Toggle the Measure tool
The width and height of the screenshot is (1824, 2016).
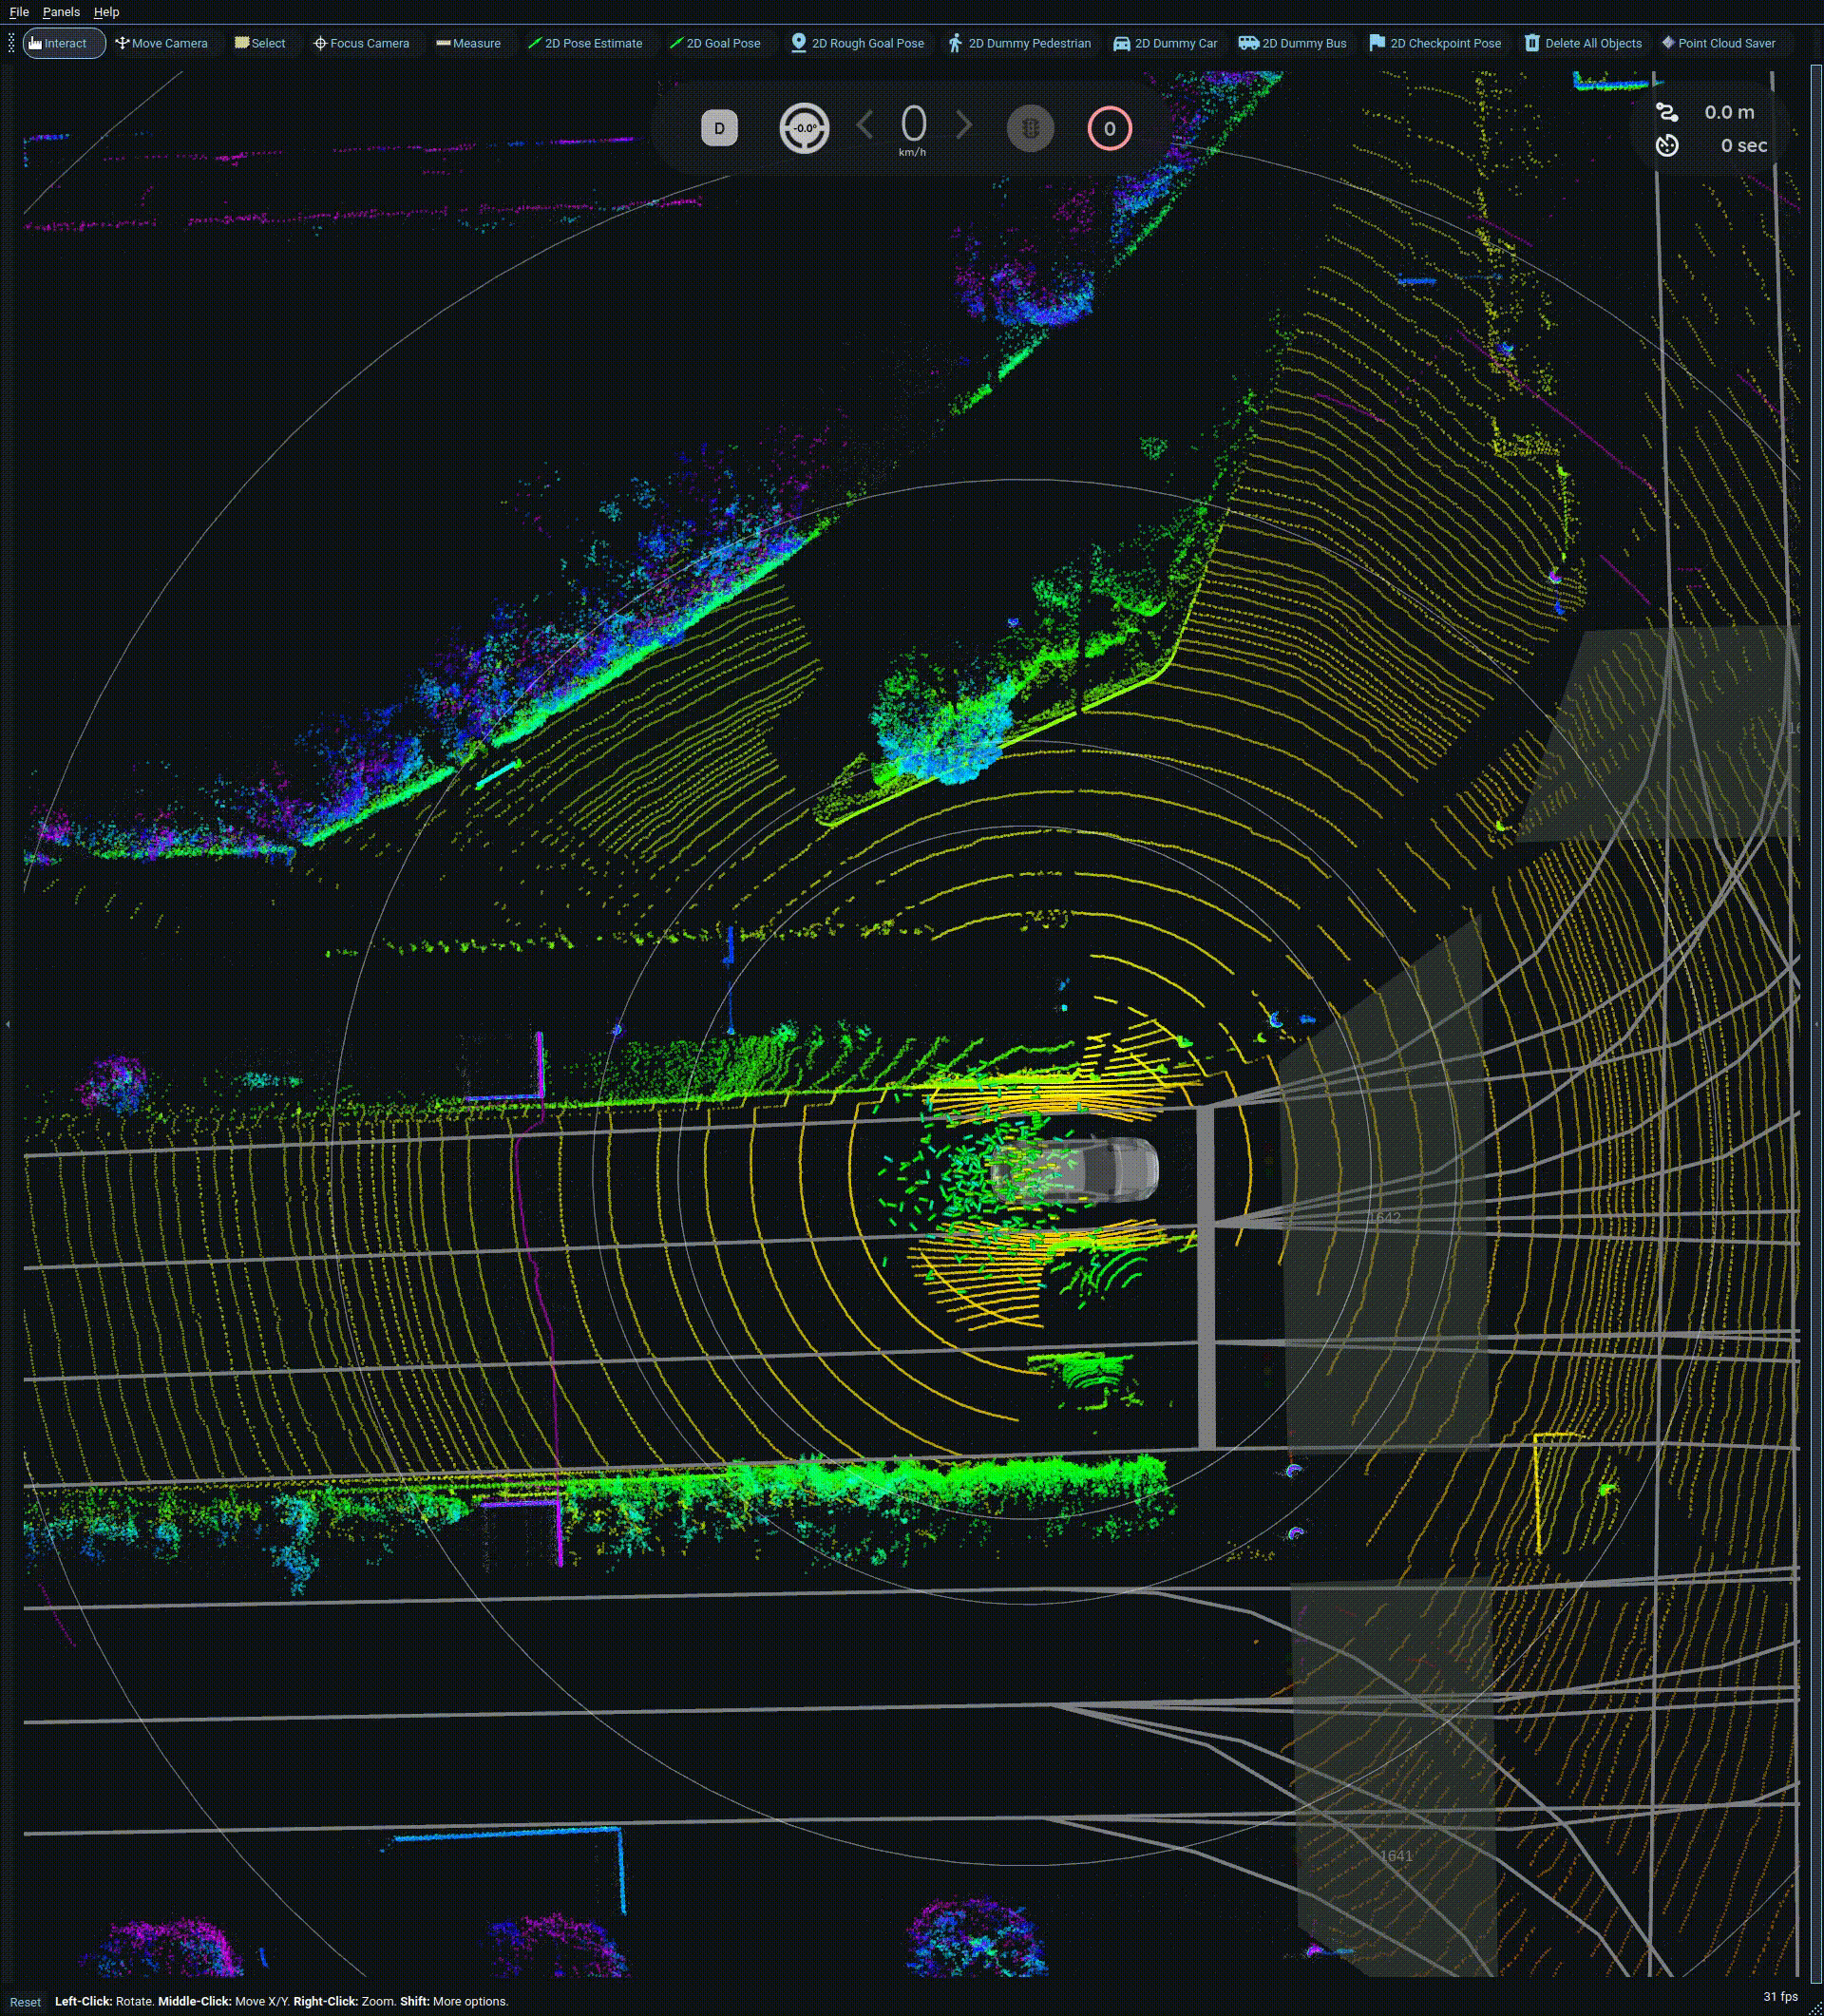tap(468, 43)
